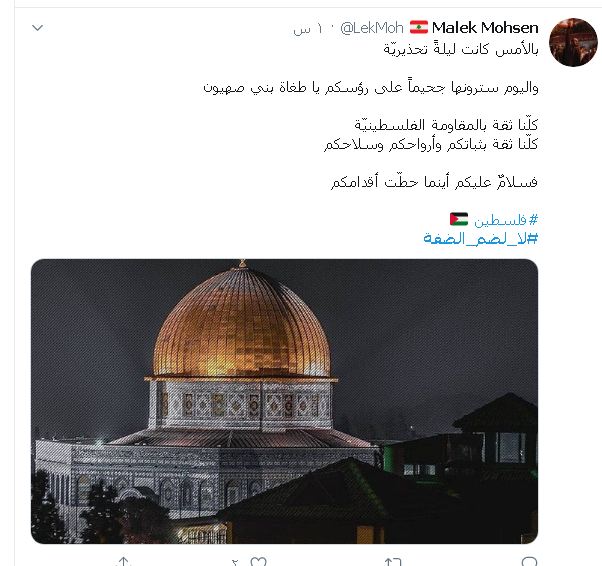Click the line كلنا ثقة بالمقاومة الفلسطينية
The height and width of the screenshot is (566, 602).
[x=446, y=125]
